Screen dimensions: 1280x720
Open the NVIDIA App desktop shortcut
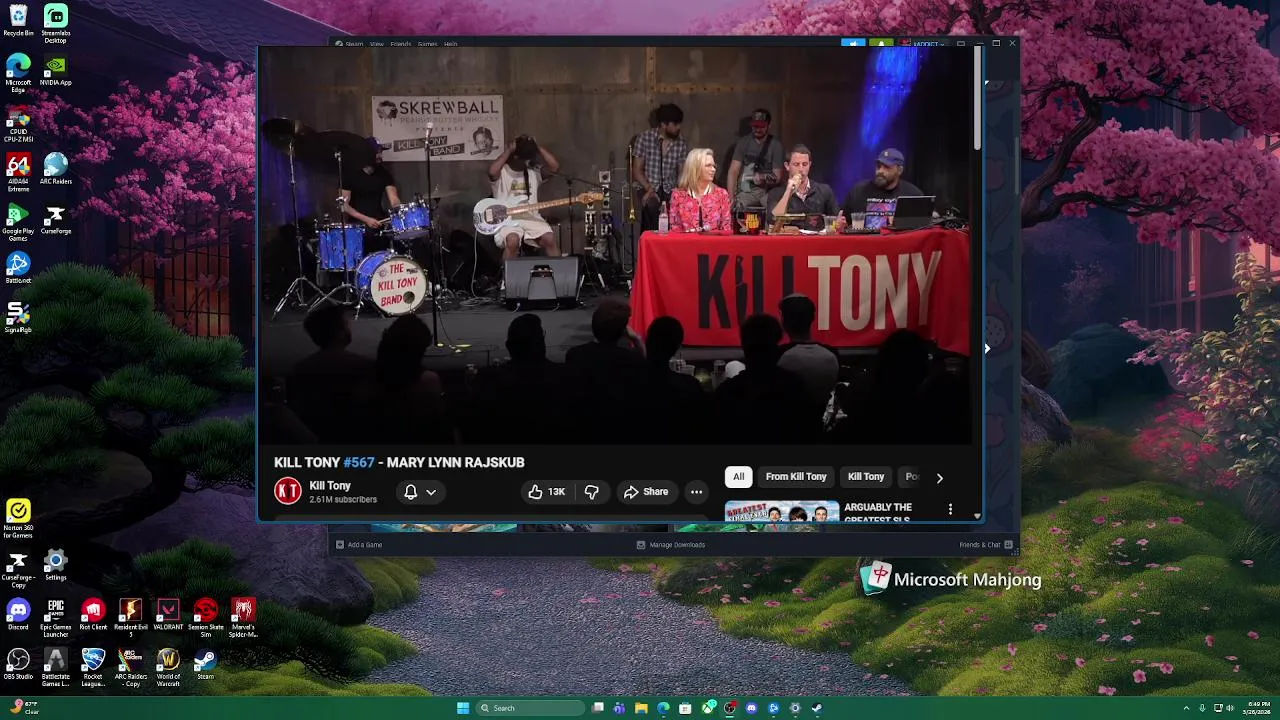point(56,70)
